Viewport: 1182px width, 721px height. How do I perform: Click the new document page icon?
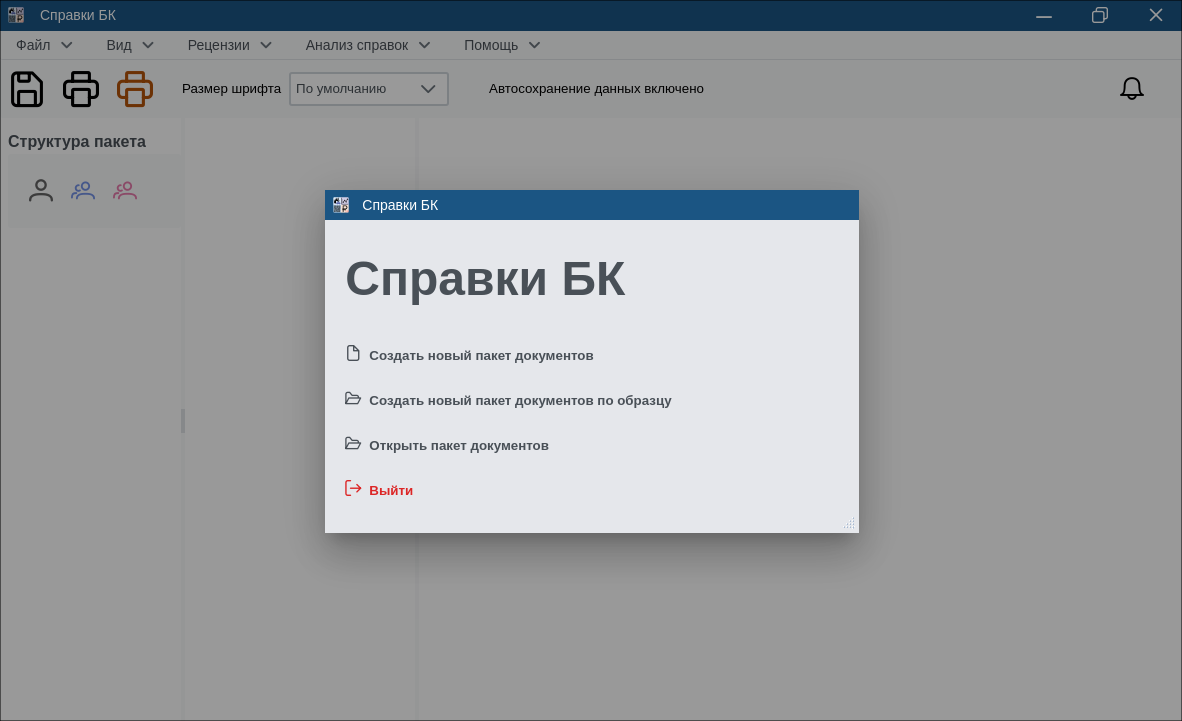click(x=353, y=354)
